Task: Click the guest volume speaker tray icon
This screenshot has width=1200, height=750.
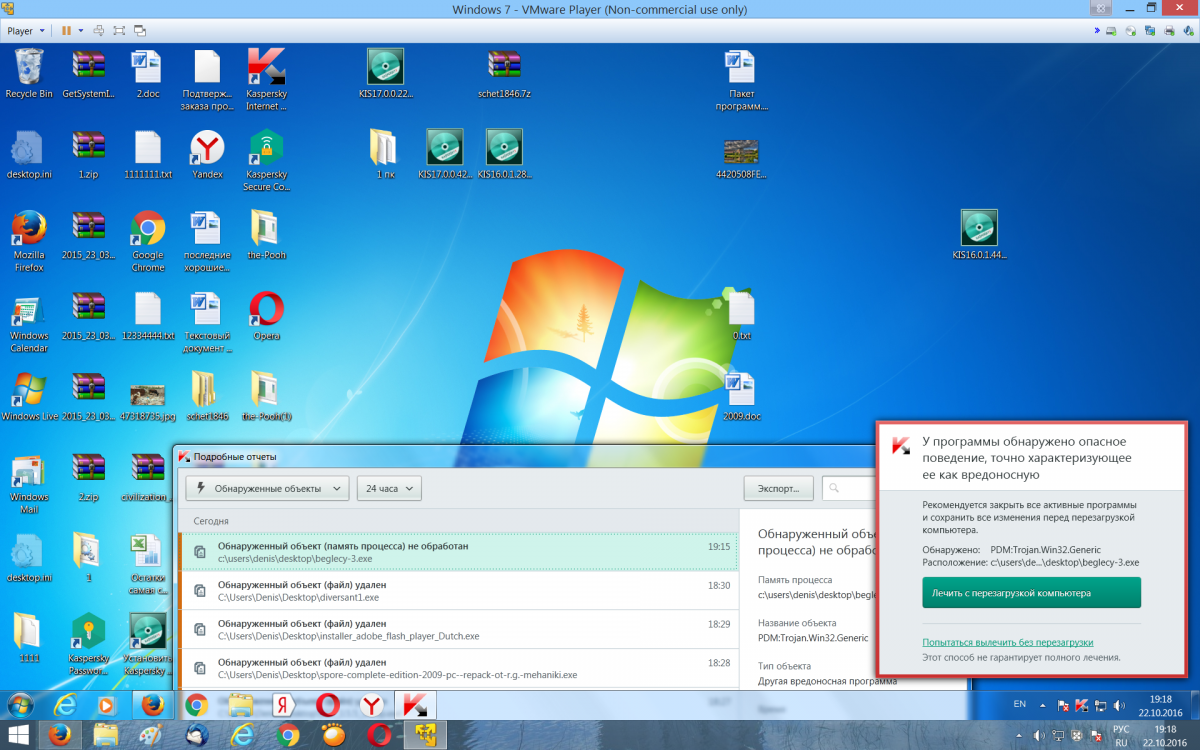Action: click(x=1117, y=705)
